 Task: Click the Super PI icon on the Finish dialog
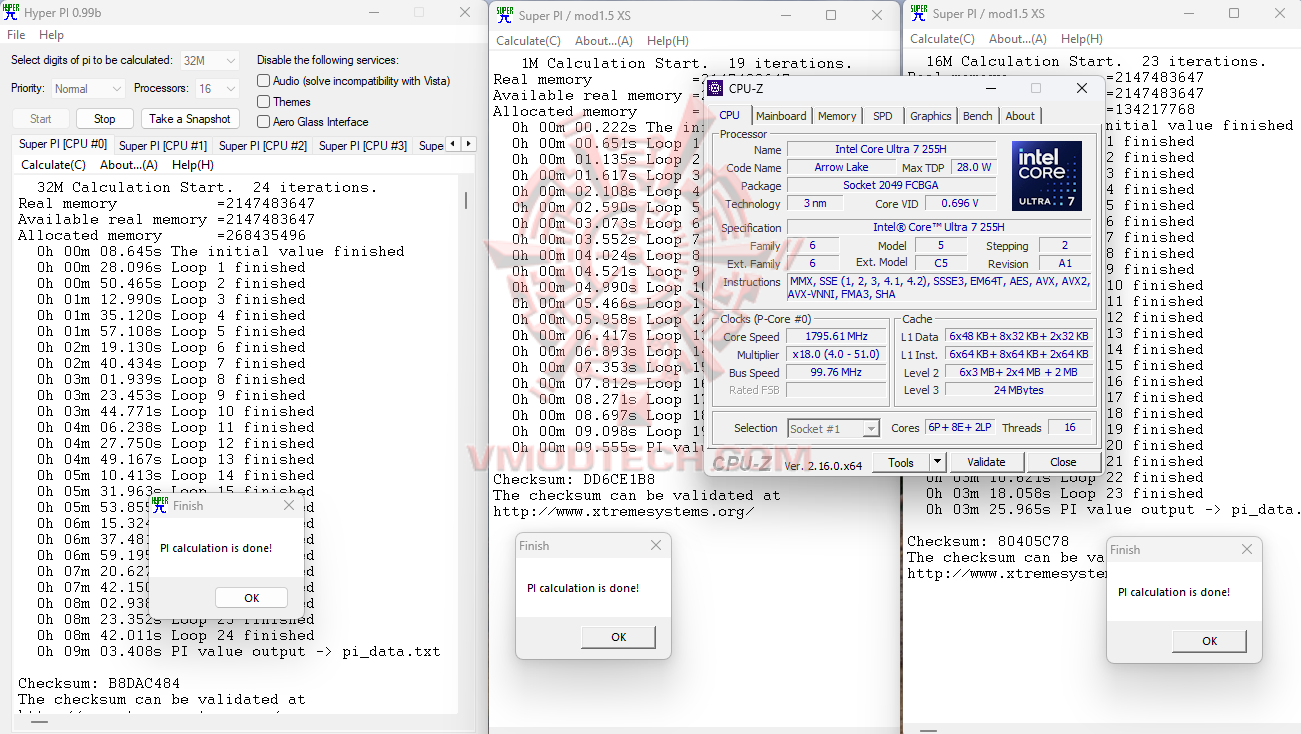pyautogui.click(x=158, y=505)
